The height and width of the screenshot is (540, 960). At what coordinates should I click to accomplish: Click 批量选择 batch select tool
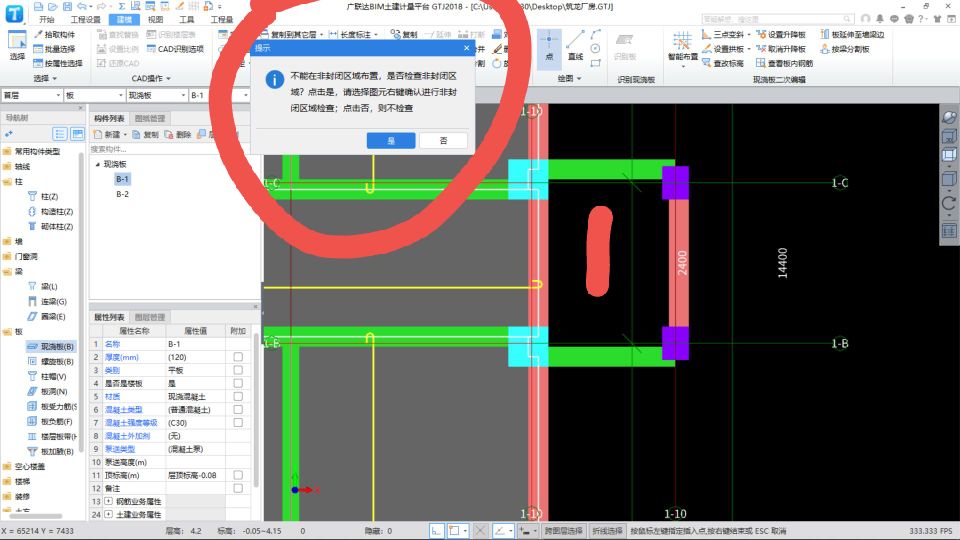(54, 49)
